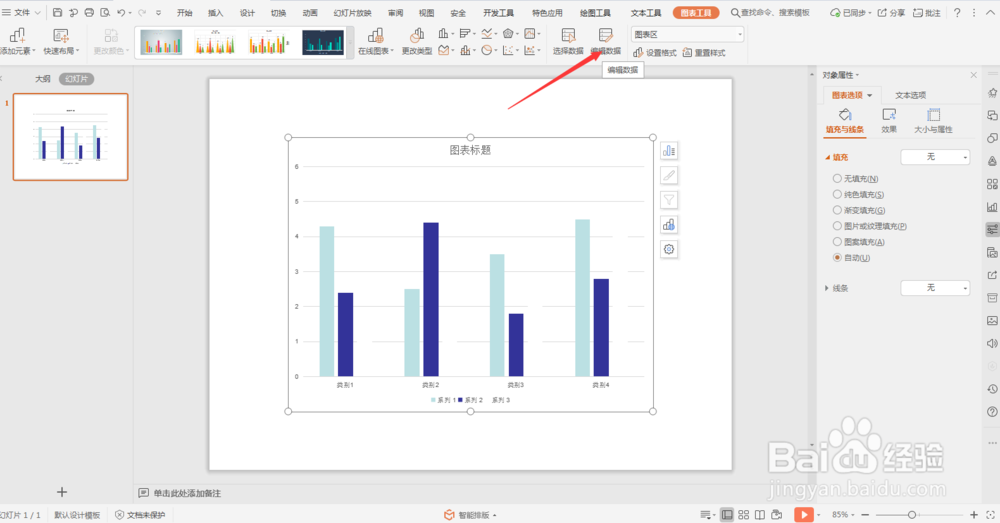1000x523 pixels.
Task: Open zoom percentage 85% dropdown
Action: (843, 515)
